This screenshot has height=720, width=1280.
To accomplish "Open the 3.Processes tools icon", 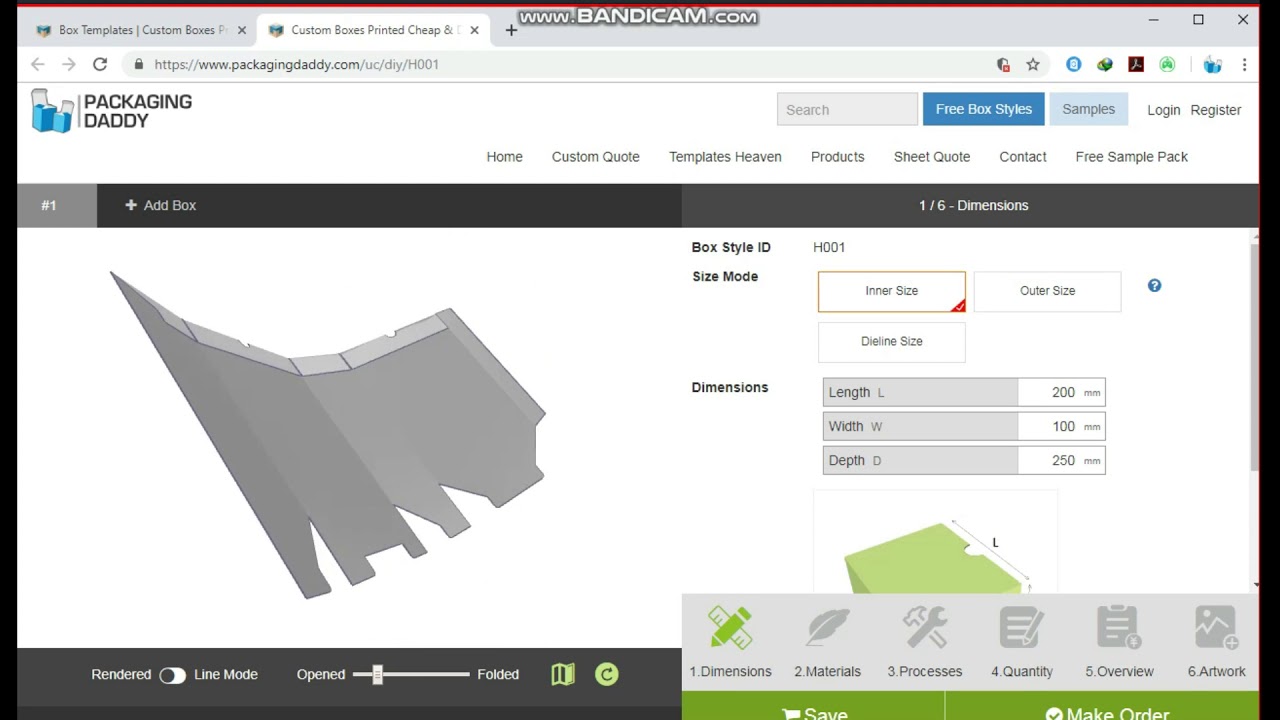I will point(924,628).
